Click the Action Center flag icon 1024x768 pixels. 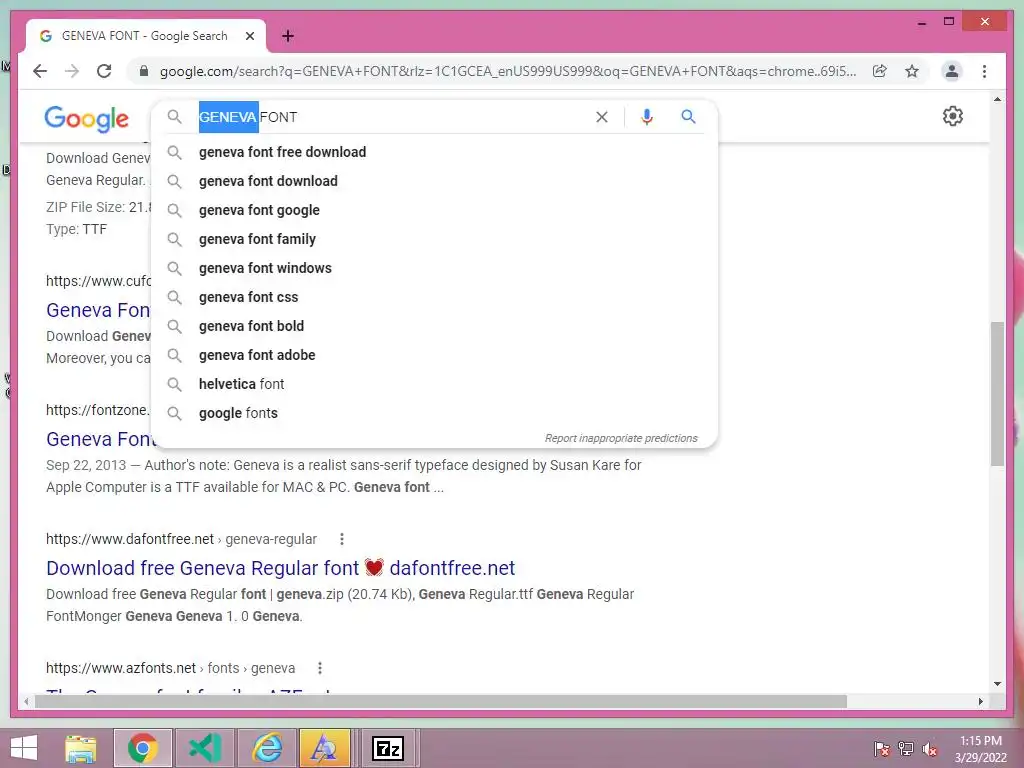click(x=882, y=748)
